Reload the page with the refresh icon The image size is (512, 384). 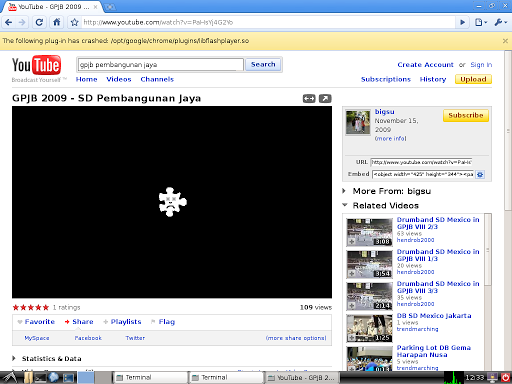[x=39, y=22]
